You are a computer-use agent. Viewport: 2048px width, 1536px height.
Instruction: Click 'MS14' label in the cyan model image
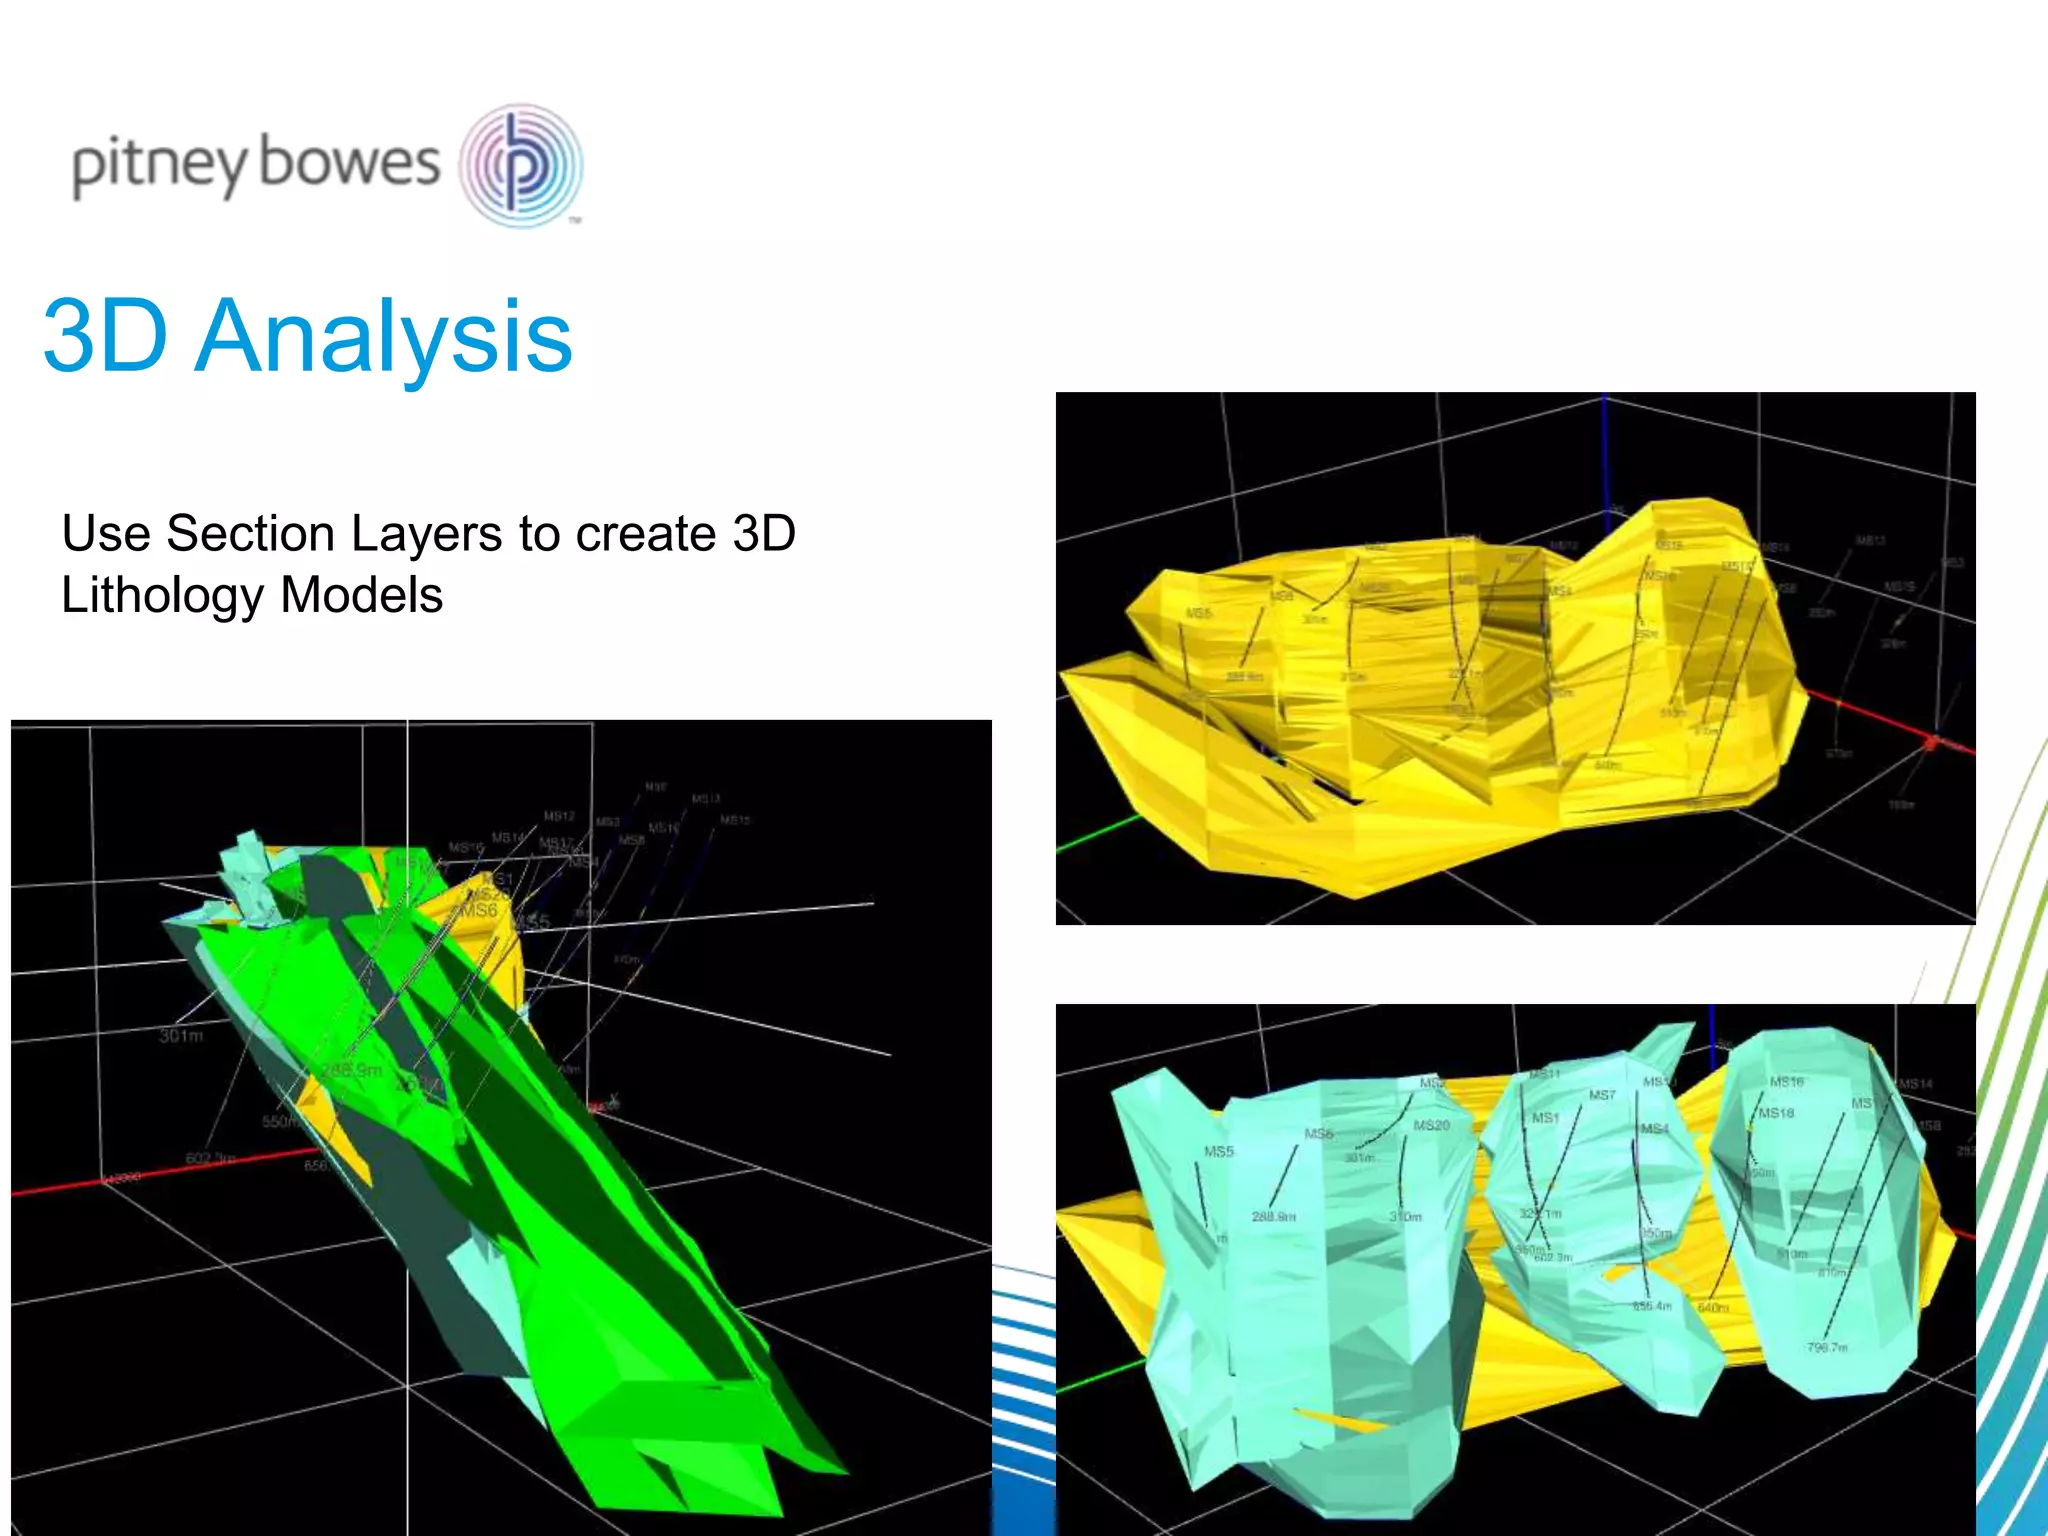(1916, 1084)
